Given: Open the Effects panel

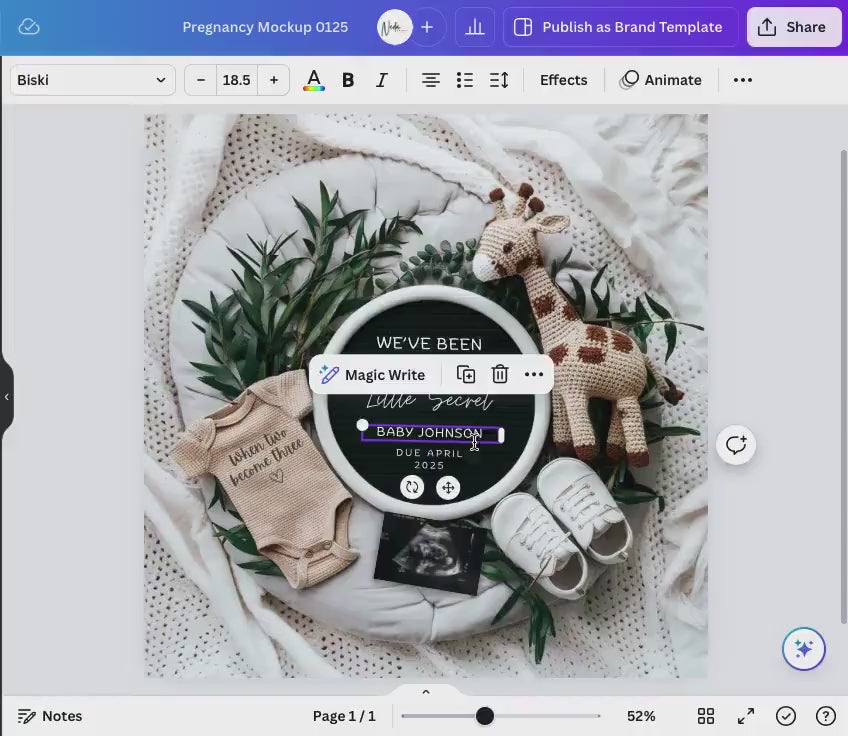Looking at the screenshot, I should [563, 80].
